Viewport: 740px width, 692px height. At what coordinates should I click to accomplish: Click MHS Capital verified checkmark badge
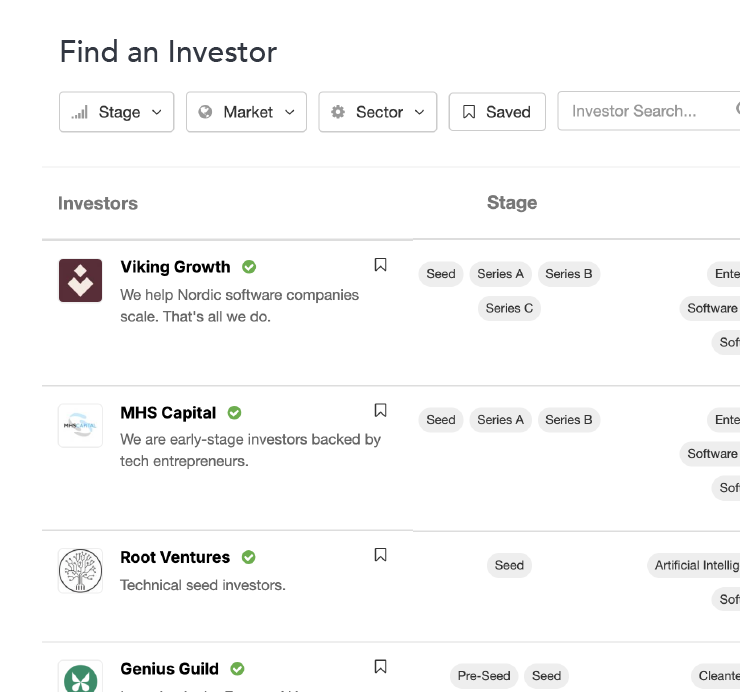pyautogui.click(x=235, y=413)
